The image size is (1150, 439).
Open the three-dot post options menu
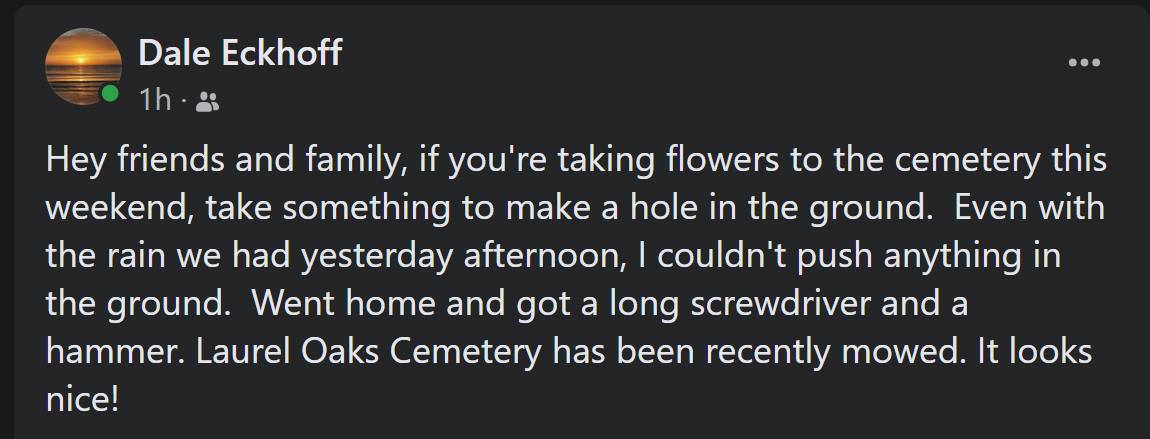click(x=1084, y=63)
